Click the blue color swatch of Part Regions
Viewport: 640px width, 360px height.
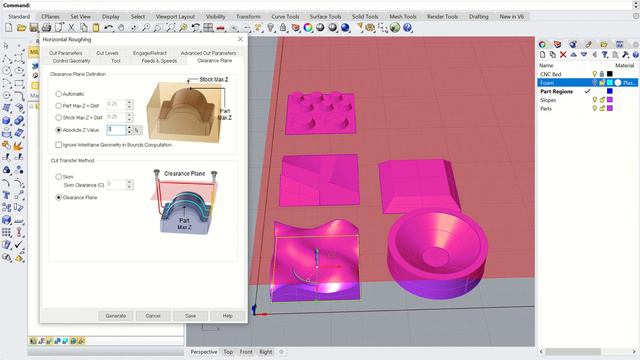click(610, 91)
